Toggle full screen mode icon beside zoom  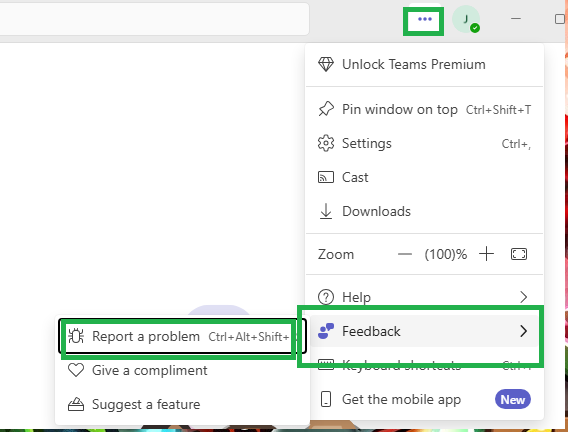[x=519, y=254]
